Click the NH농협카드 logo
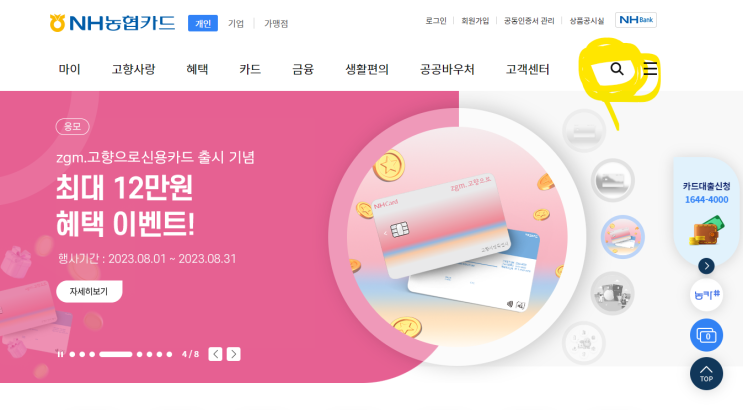The height and width of the screenshot is (410, 743). pos(112,23)
